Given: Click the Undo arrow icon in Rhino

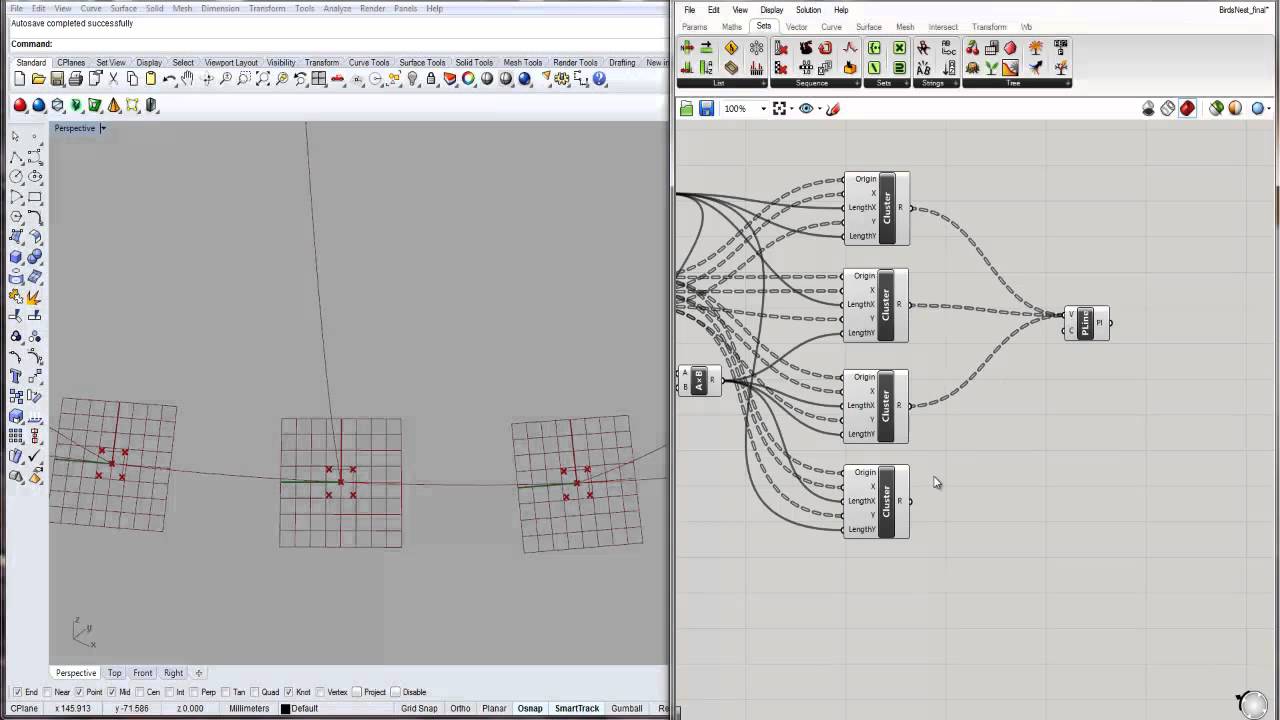Looking at the screenshot, I should 169,78.
